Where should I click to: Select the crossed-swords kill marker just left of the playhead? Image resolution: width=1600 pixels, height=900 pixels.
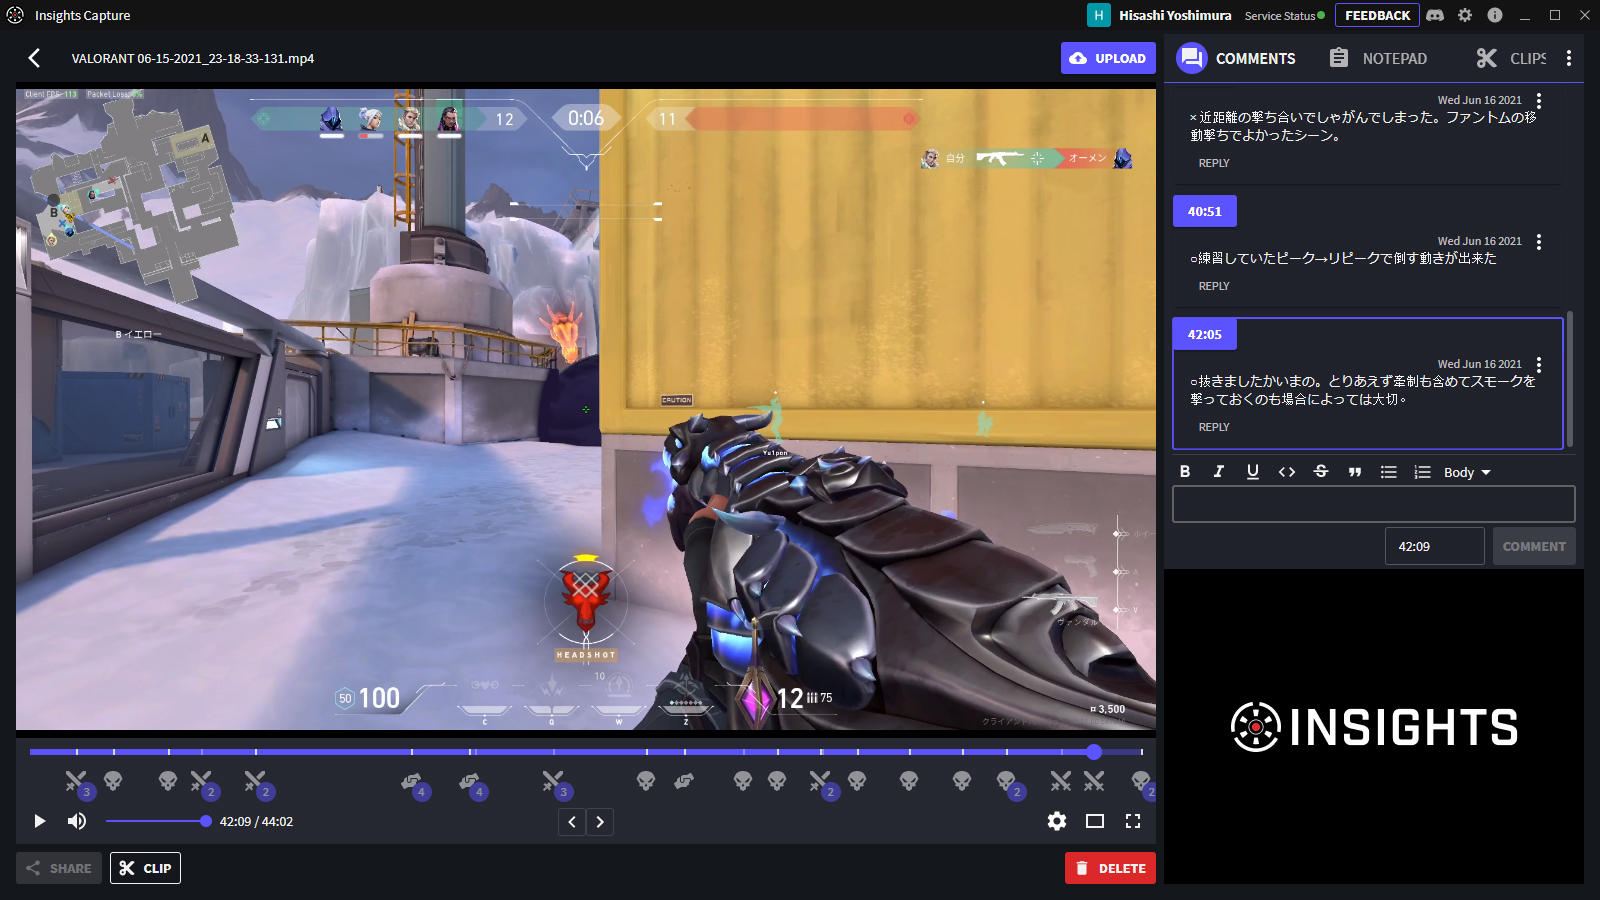pos(1061,780)
